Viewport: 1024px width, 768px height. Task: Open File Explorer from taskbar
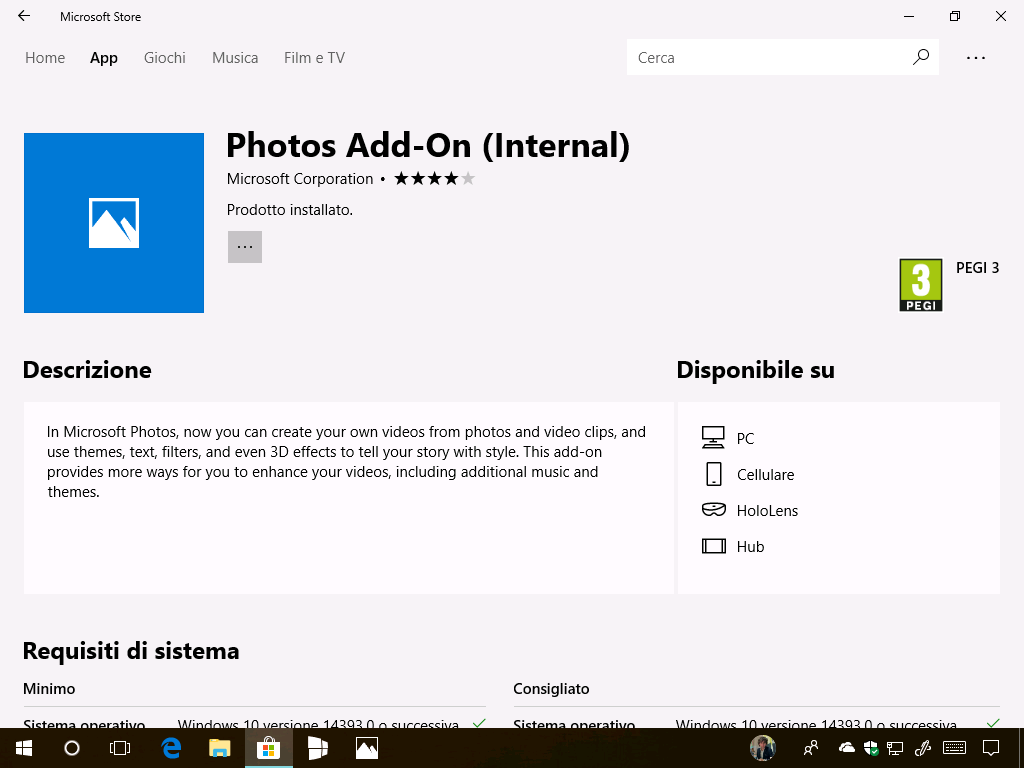[x=219, y=748]
